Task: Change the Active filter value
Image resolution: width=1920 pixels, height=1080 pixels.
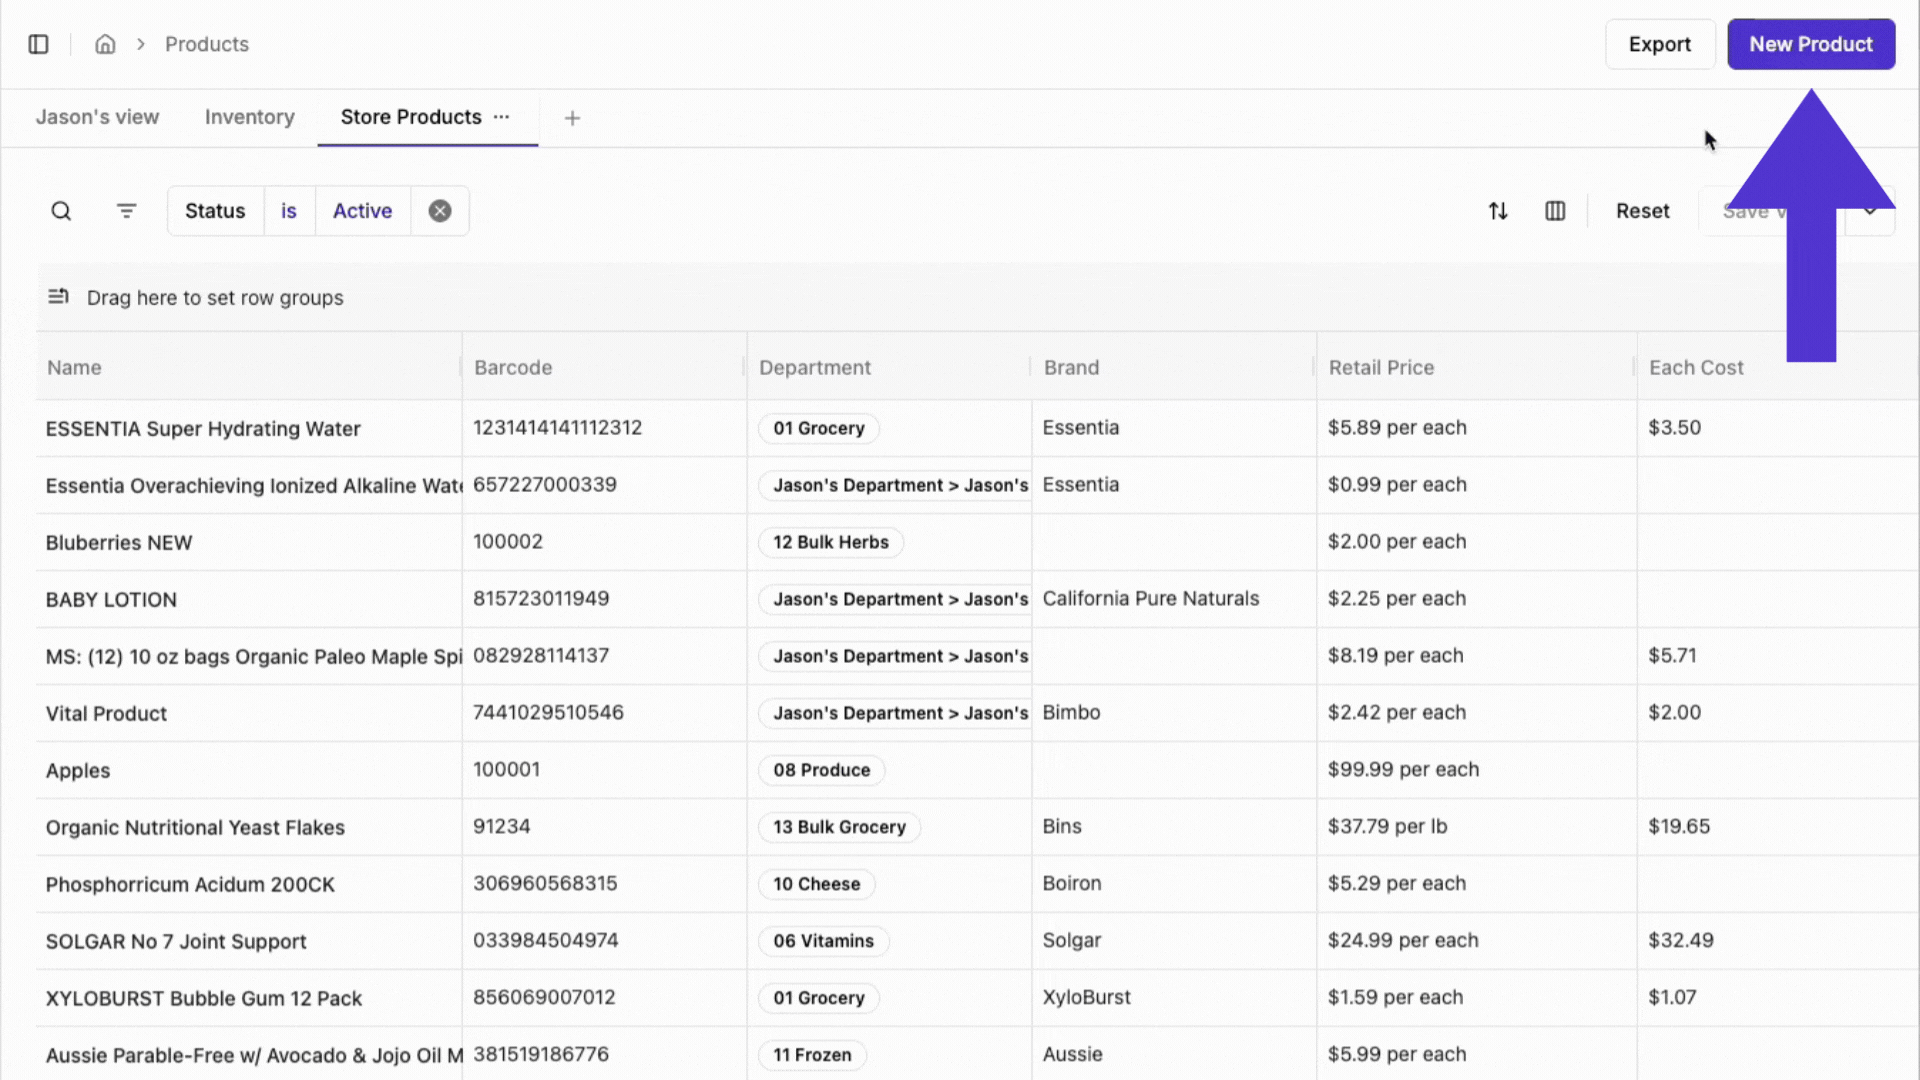Action: pyautogui.click(x=362, y=211)
